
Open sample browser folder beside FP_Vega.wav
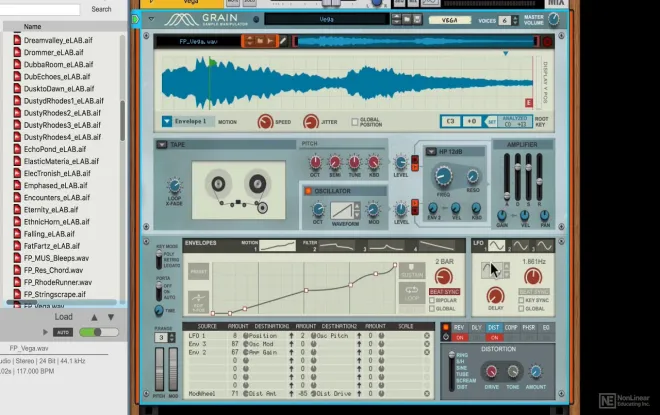coord(260,41)
